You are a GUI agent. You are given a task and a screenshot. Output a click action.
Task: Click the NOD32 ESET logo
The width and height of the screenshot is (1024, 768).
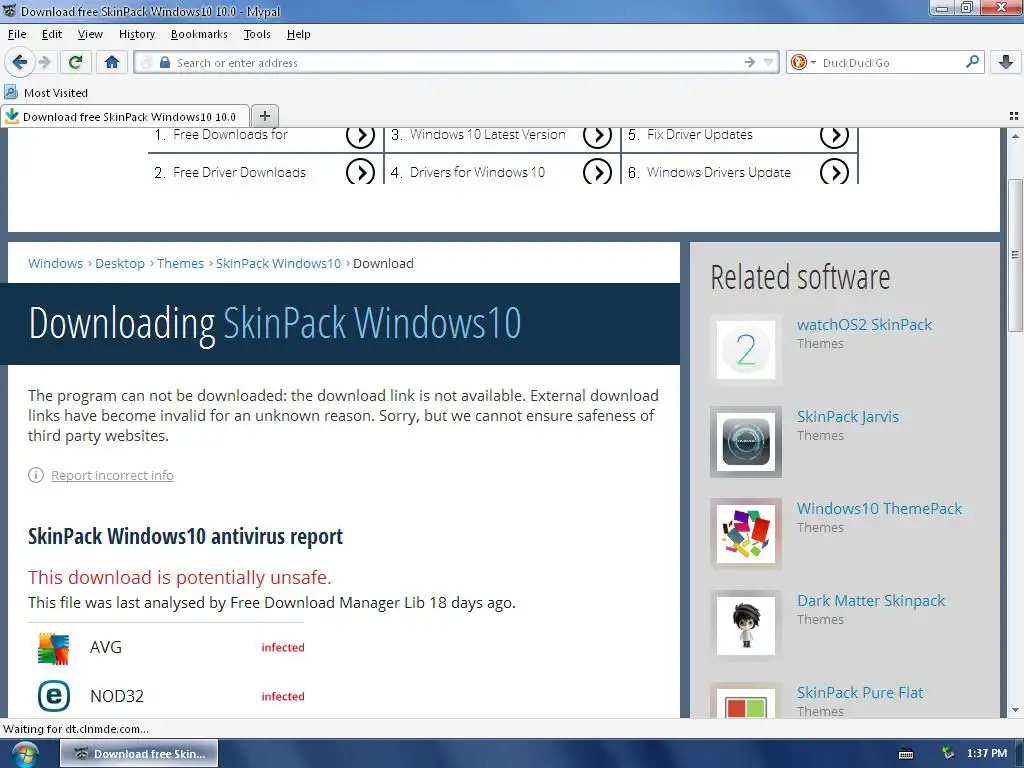coord(54,696)
